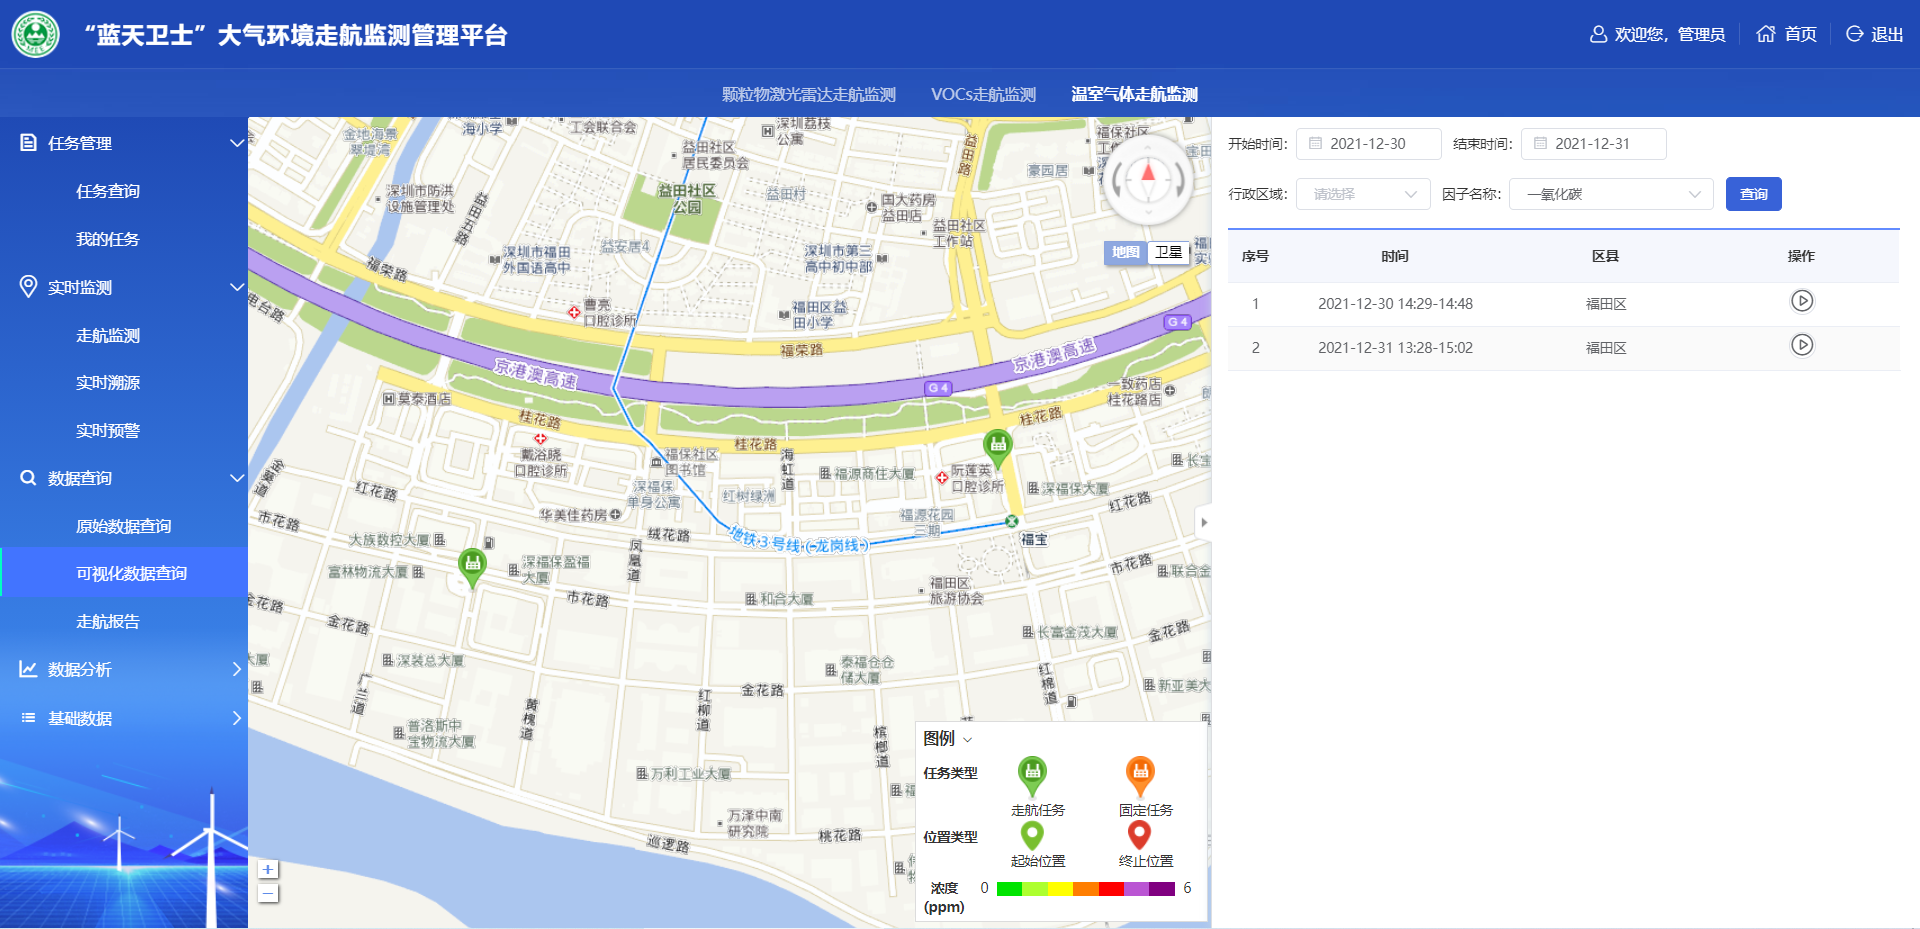Screen dimensions: 1920x929
Task: Click the 查询 search button
Action: point(1753,194)
